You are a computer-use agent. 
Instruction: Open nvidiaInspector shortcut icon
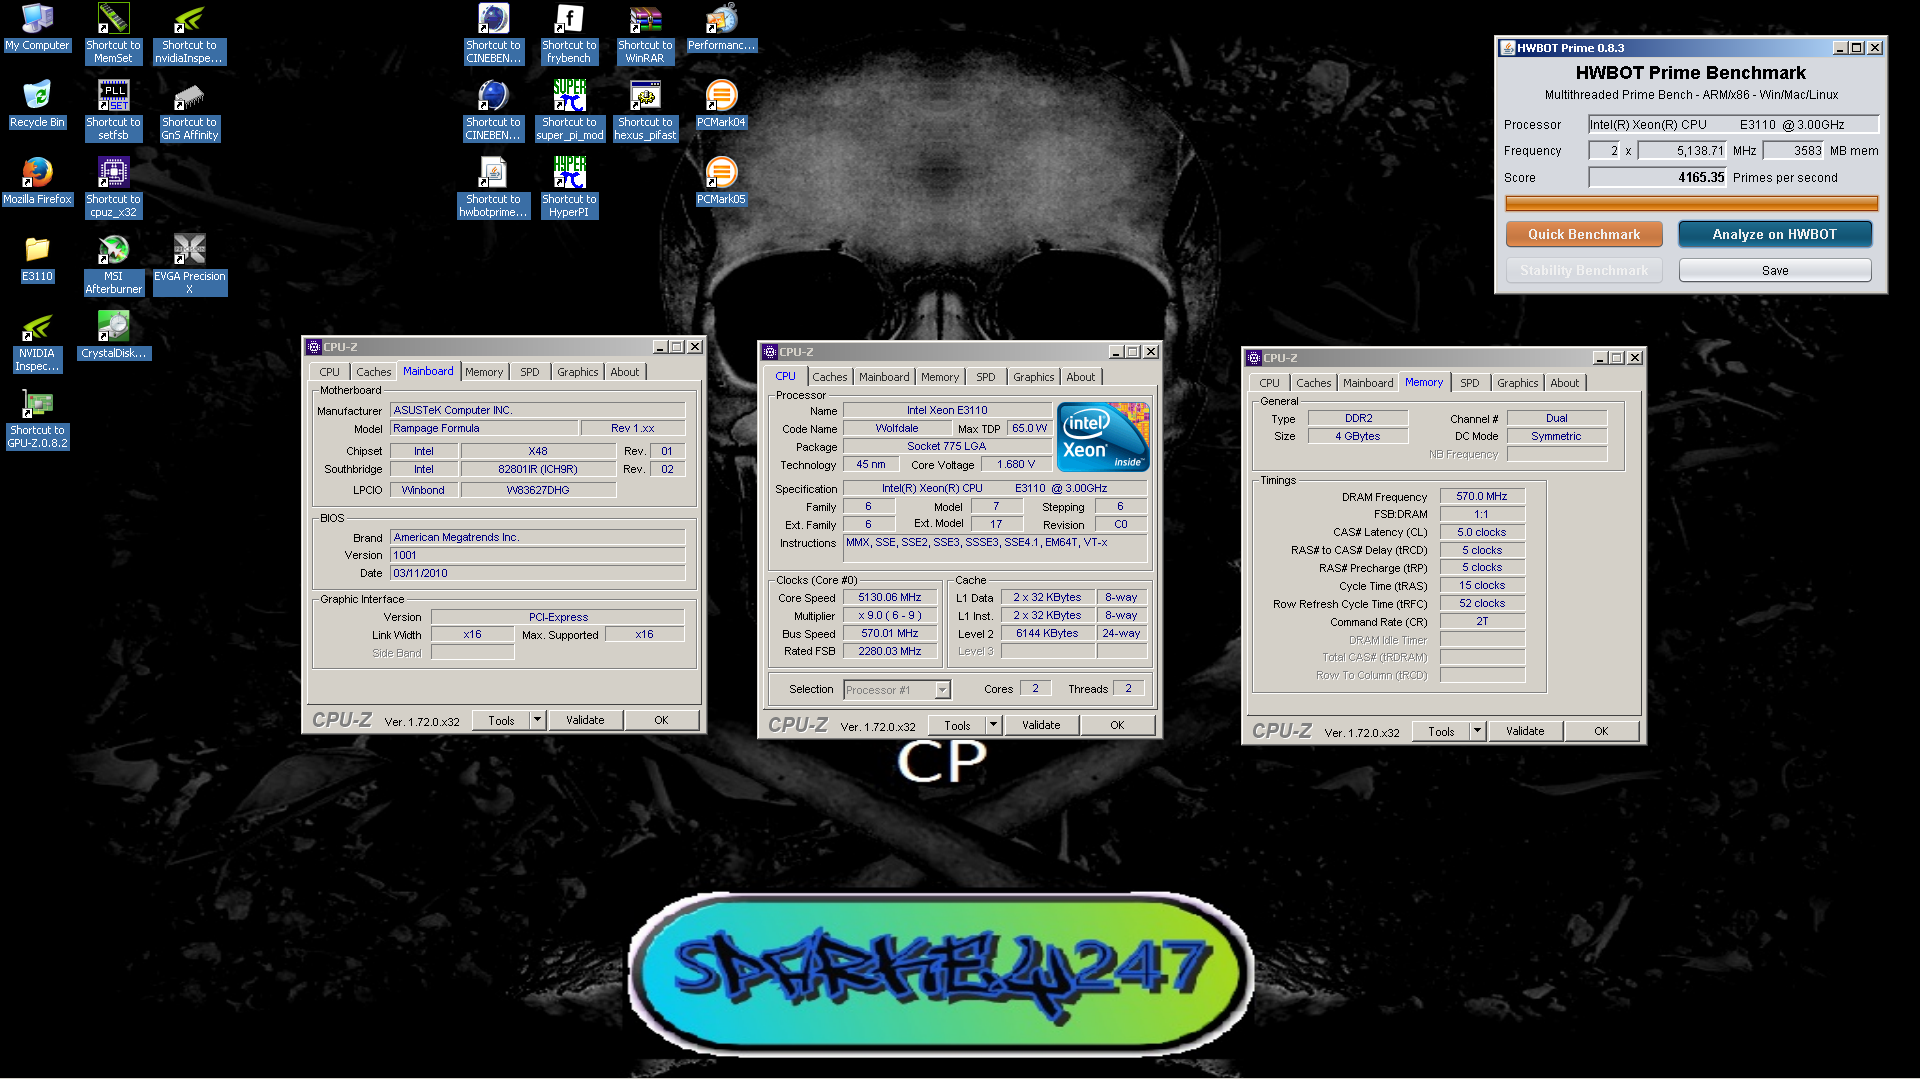(189, 33)
